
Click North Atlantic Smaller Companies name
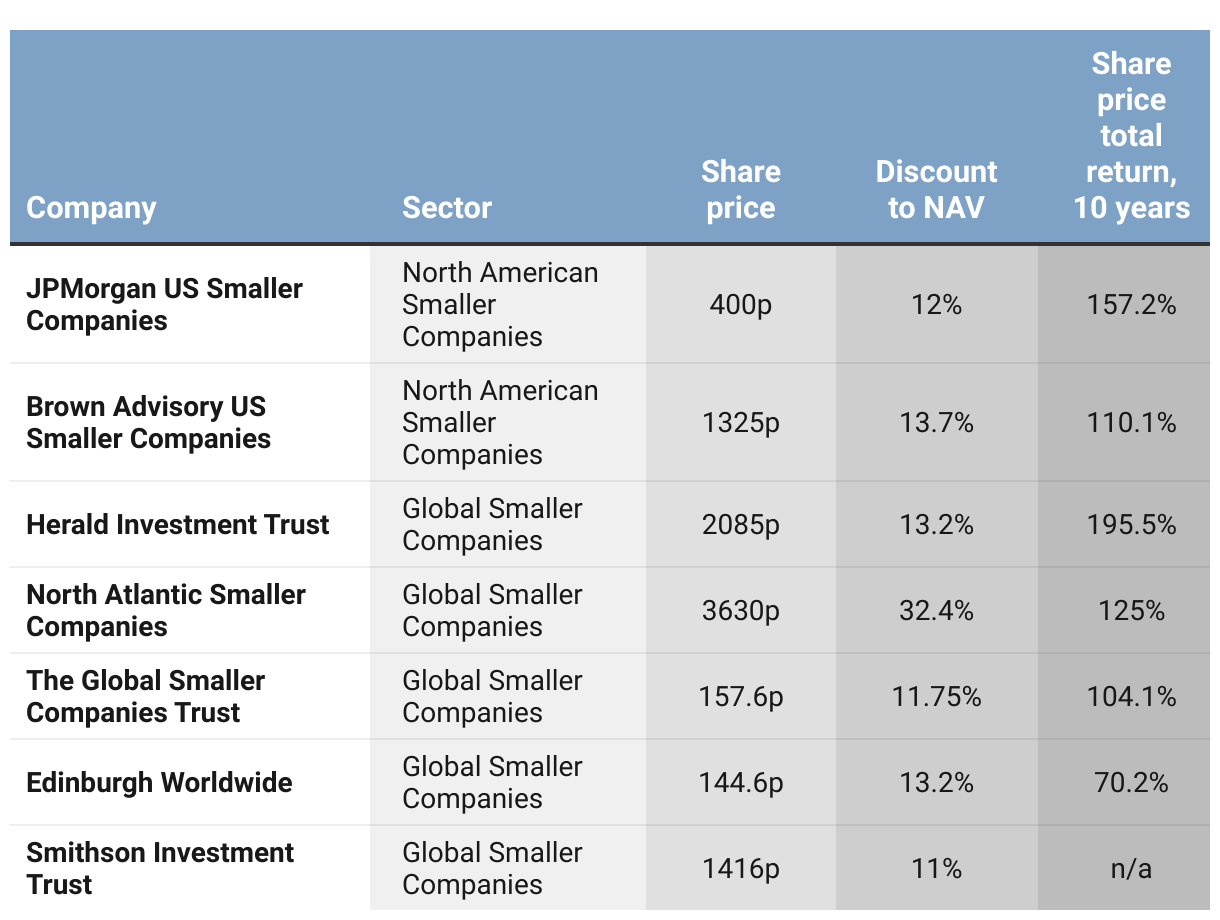(166, 611)
